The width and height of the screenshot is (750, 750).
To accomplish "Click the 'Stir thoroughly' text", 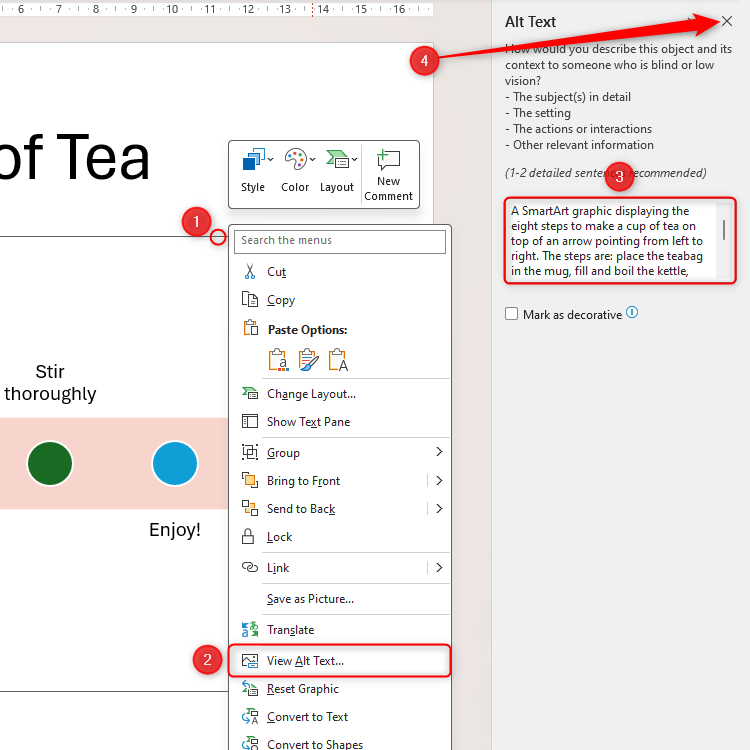I will 50,383.
